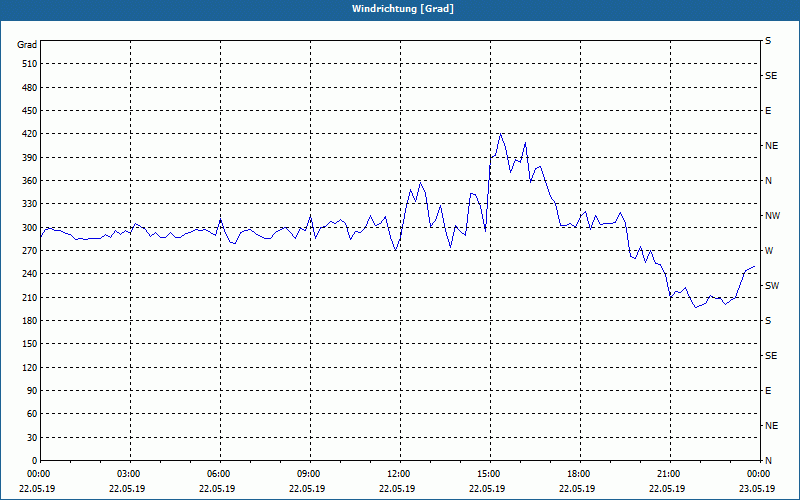Click the 210 degree axis label
The image size is (800, 500).
30,297
